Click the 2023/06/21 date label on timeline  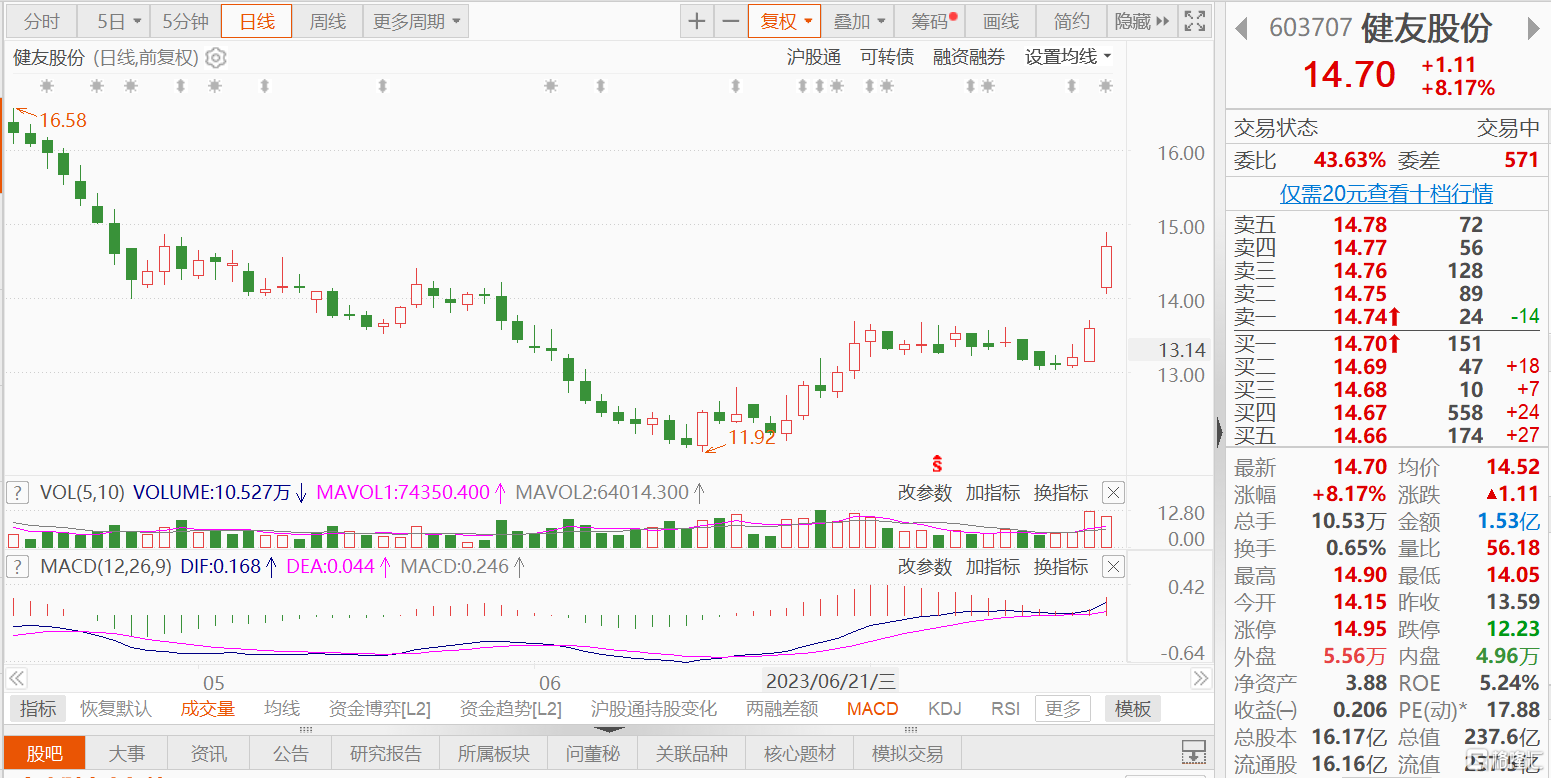click(830, 681)
